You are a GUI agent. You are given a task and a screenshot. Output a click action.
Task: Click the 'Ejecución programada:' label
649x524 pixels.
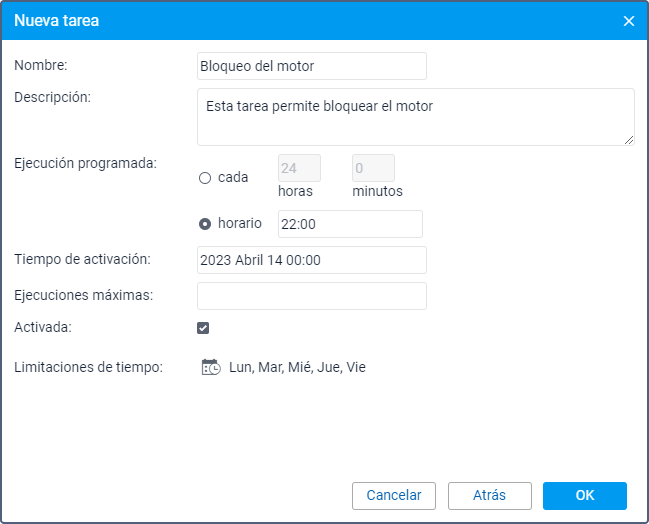(86, 162)
